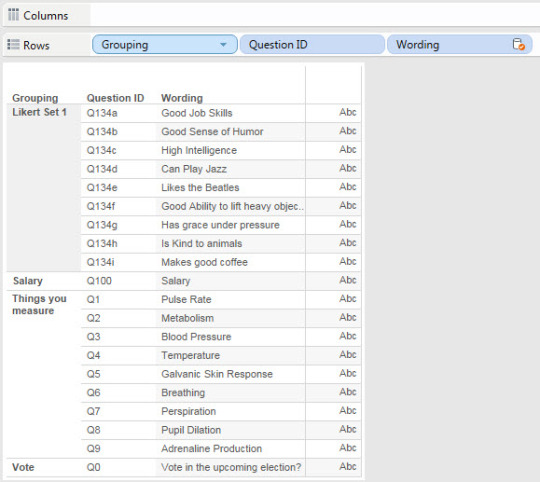Click the Question ID column header
Viewport: 540px width, 482px height.
[115, 98]
